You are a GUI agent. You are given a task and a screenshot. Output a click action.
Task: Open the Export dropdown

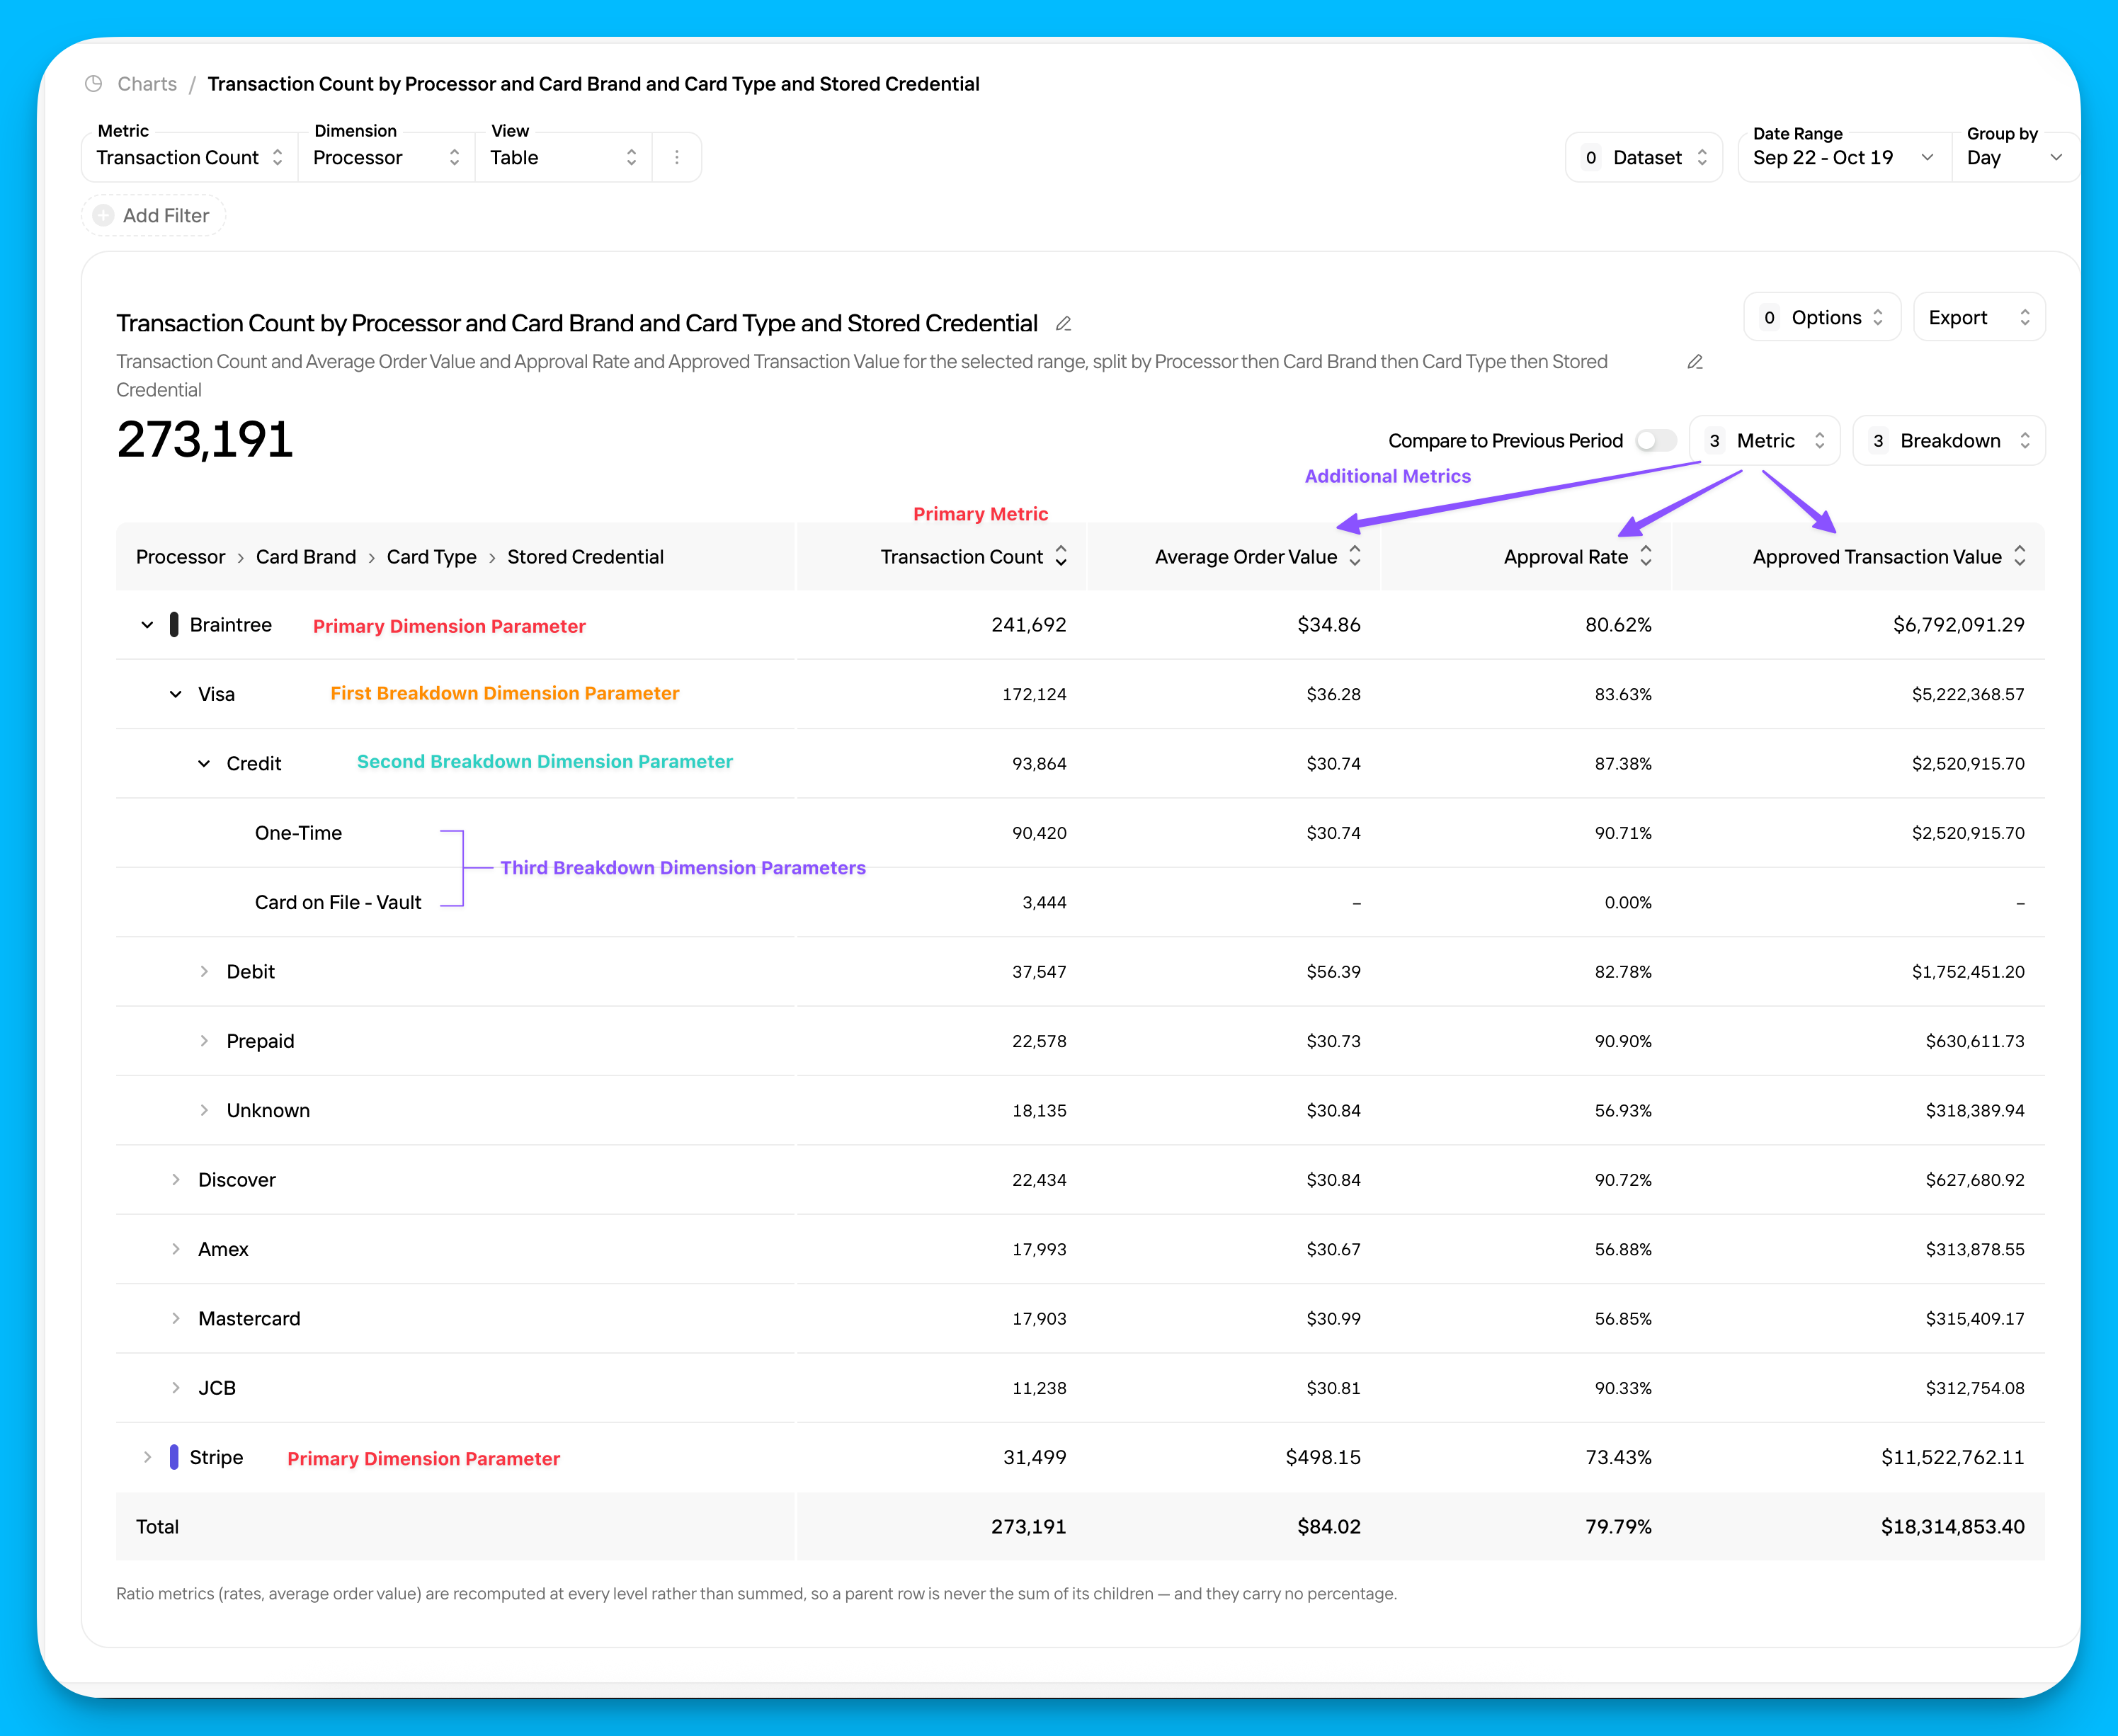point(1979,317)
